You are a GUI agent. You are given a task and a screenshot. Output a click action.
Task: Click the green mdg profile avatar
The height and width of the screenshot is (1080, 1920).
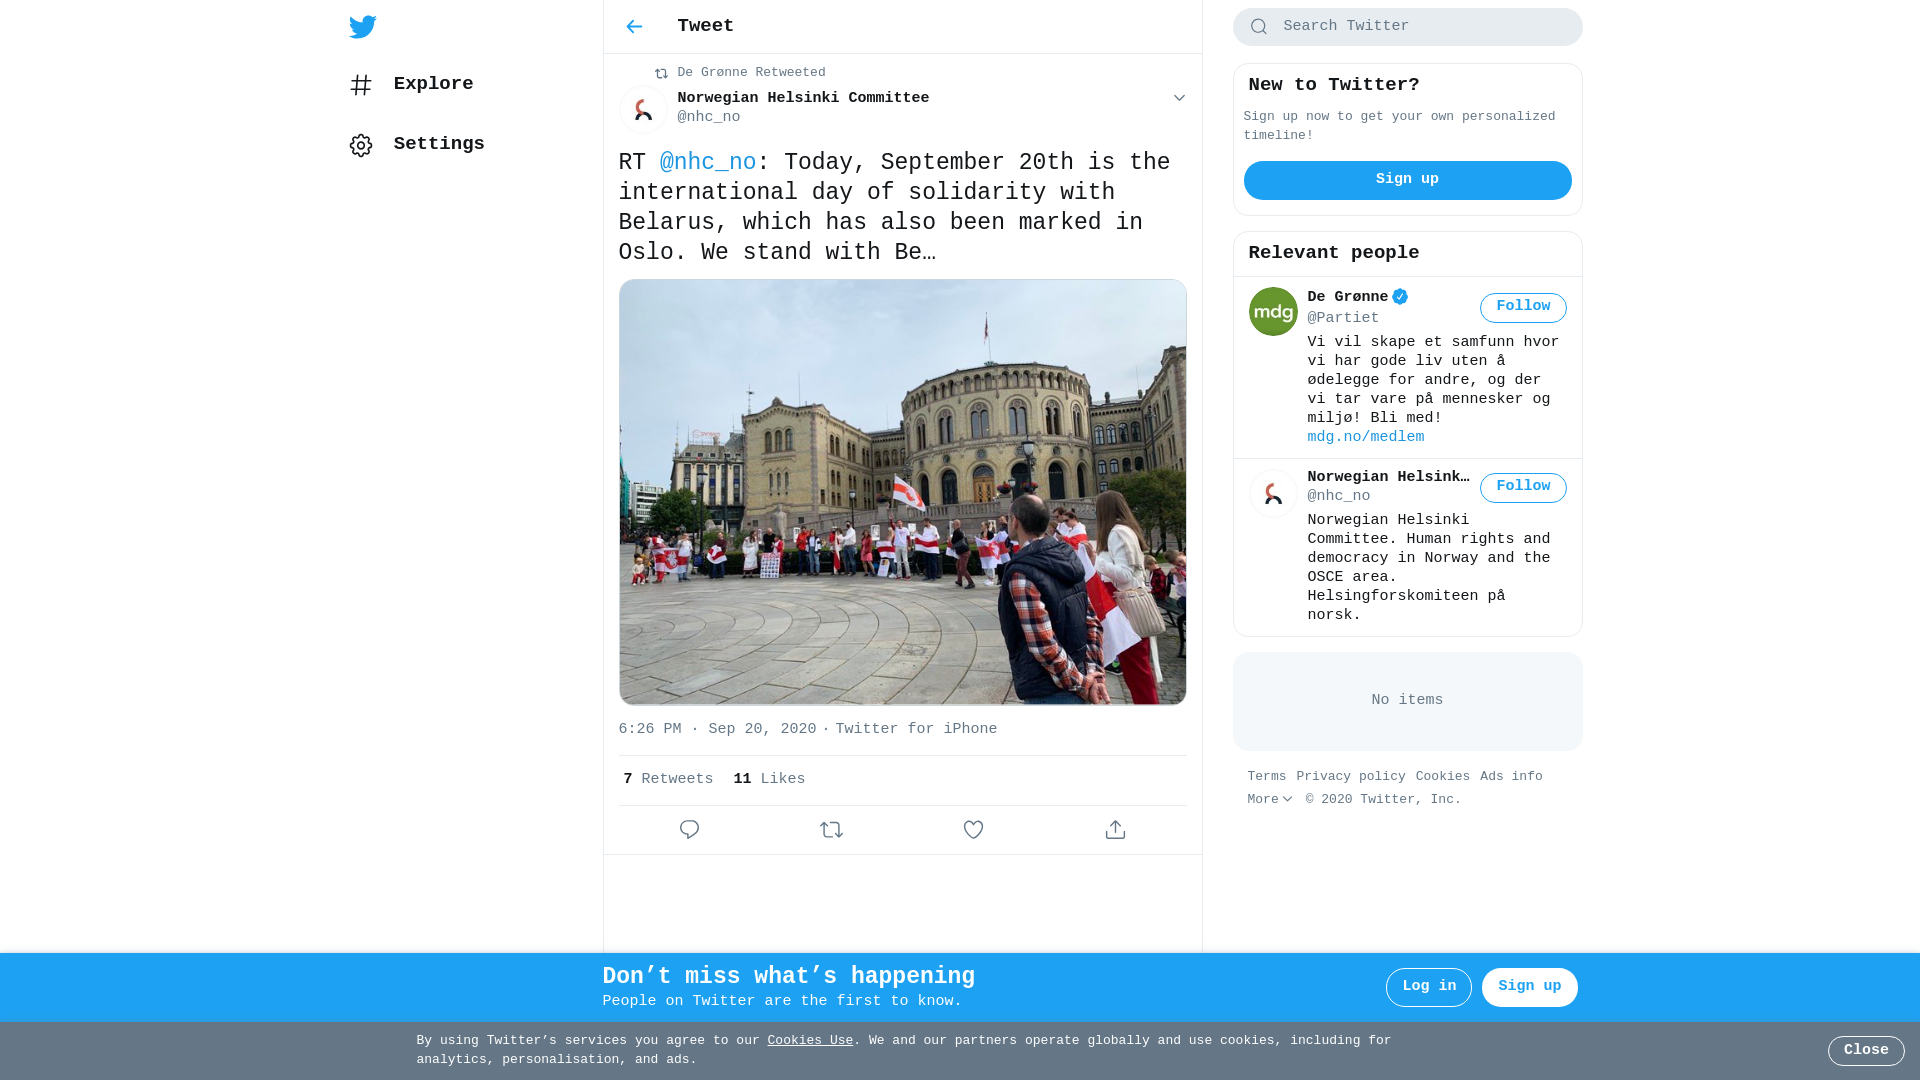[1273, 312]
